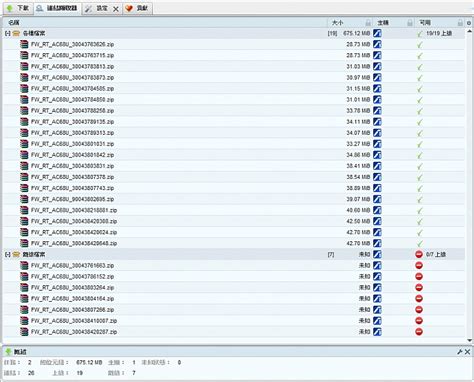Viewport: 474px width, 382px height.
Task: Click the hoster icon in the 42.50 MB row
Action: [377, 221]
